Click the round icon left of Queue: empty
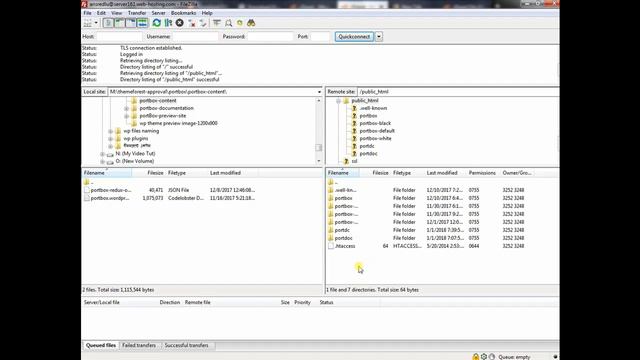Image resolution: width=640 pixels, height=360 pixels. click(492, 357)
